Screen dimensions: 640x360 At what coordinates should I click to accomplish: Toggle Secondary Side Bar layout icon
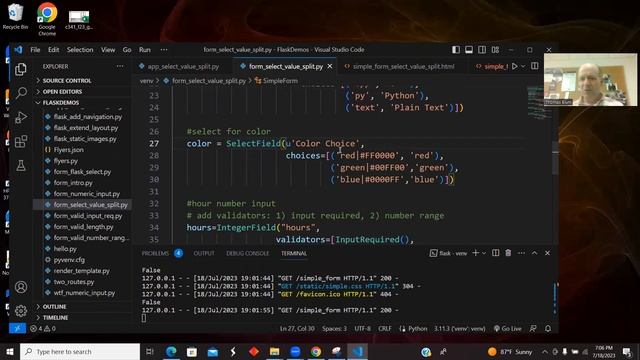click(482, 50)
